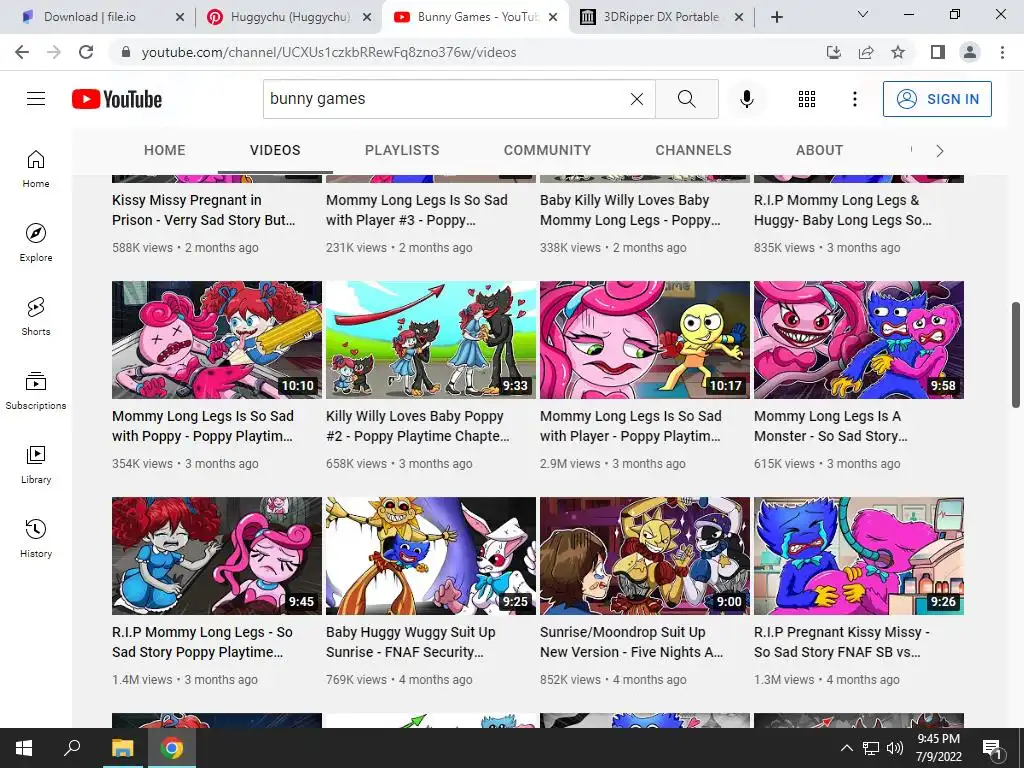Open YouTube settings three-dot menu
Image resolution: width=1024 pixels, height=768 pixels.
point(854,99)
